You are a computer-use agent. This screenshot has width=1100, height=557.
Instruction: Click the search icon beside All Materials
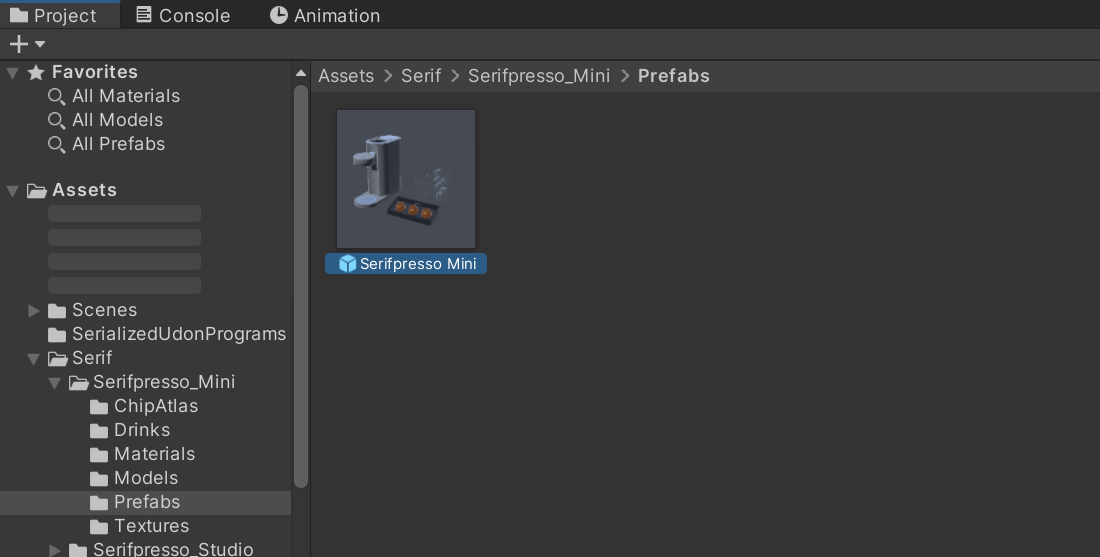click(x=57, y=97)
